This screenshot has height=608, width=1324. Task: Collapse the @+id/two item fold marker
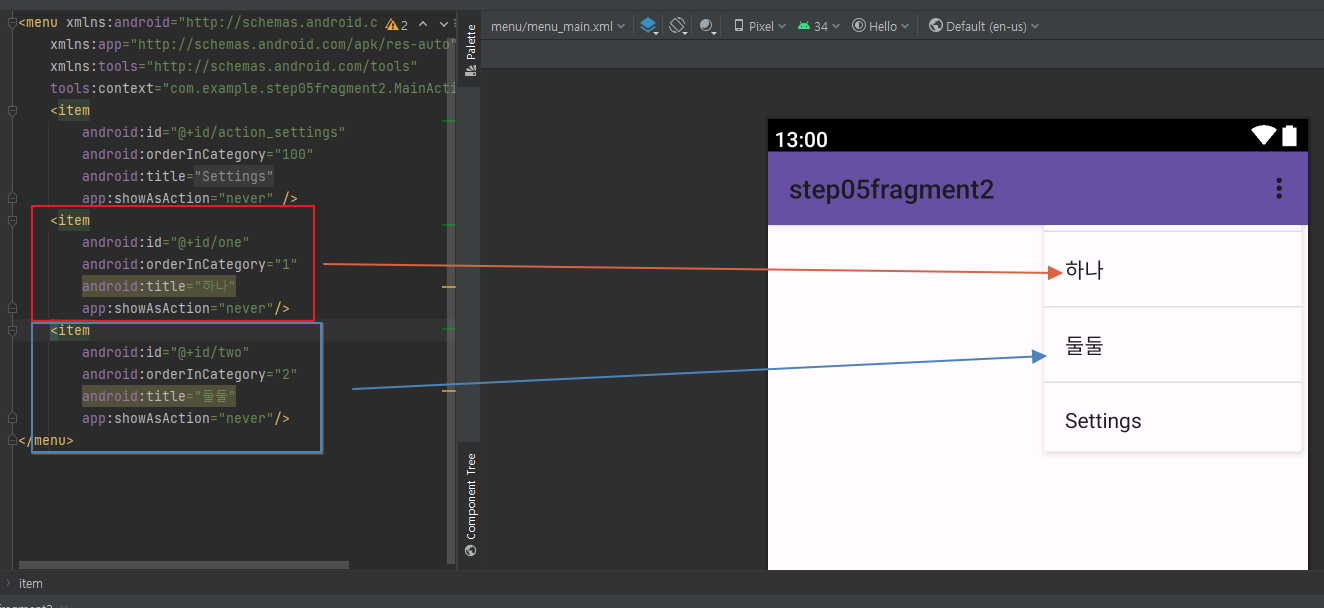coord(12,330)
